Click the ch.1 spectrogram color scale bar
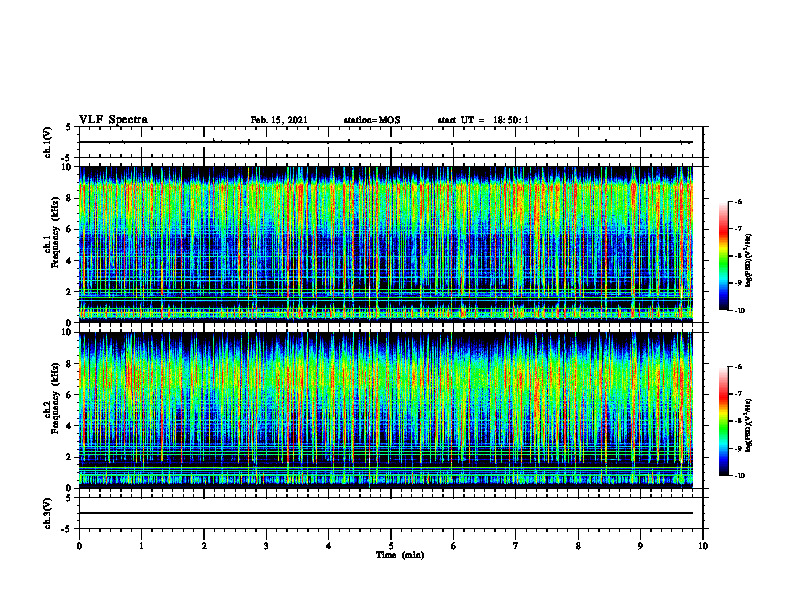 (723, 256)
